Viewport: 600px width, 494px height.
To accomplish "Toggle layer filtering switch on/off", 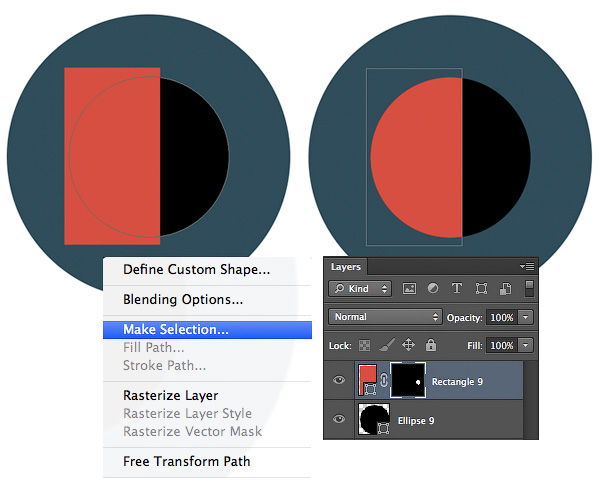I will click(x=529, y=289).
